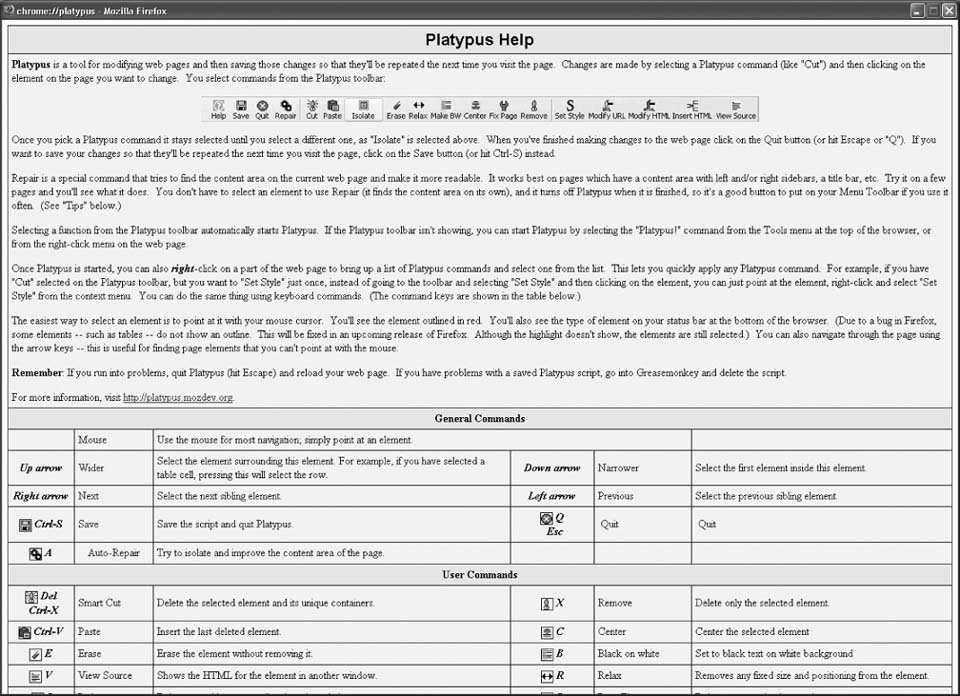Select the Paste tool in the Platypus toolbar
Image resolution: width=960 pixels, height=696 pixels.
click(332, 109)
